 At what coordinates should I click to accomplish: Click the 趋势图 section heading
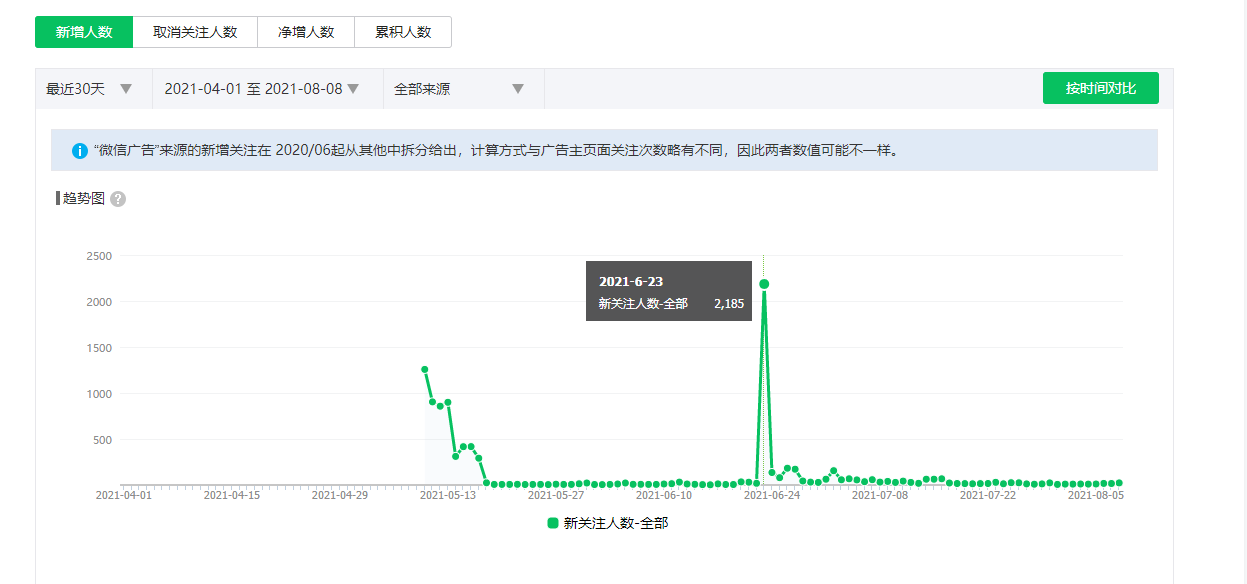[x=83, y=198]
